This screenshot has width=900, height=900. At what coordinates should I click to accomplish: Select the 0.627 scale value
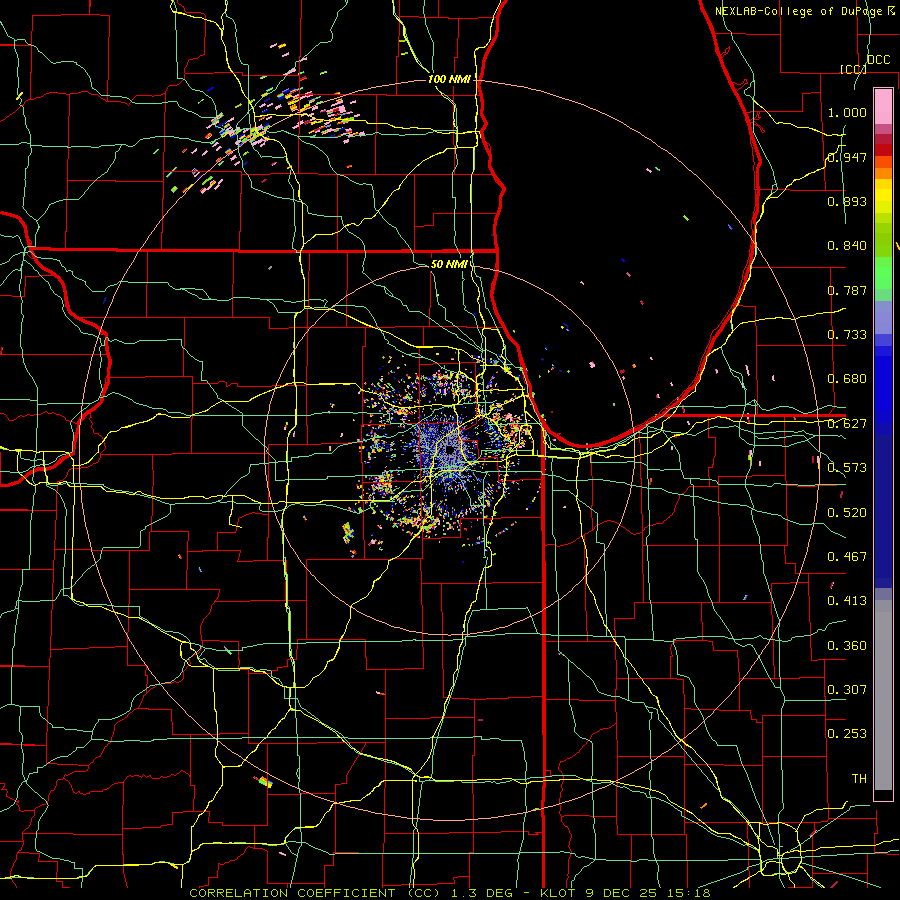(x=847, y=424)
